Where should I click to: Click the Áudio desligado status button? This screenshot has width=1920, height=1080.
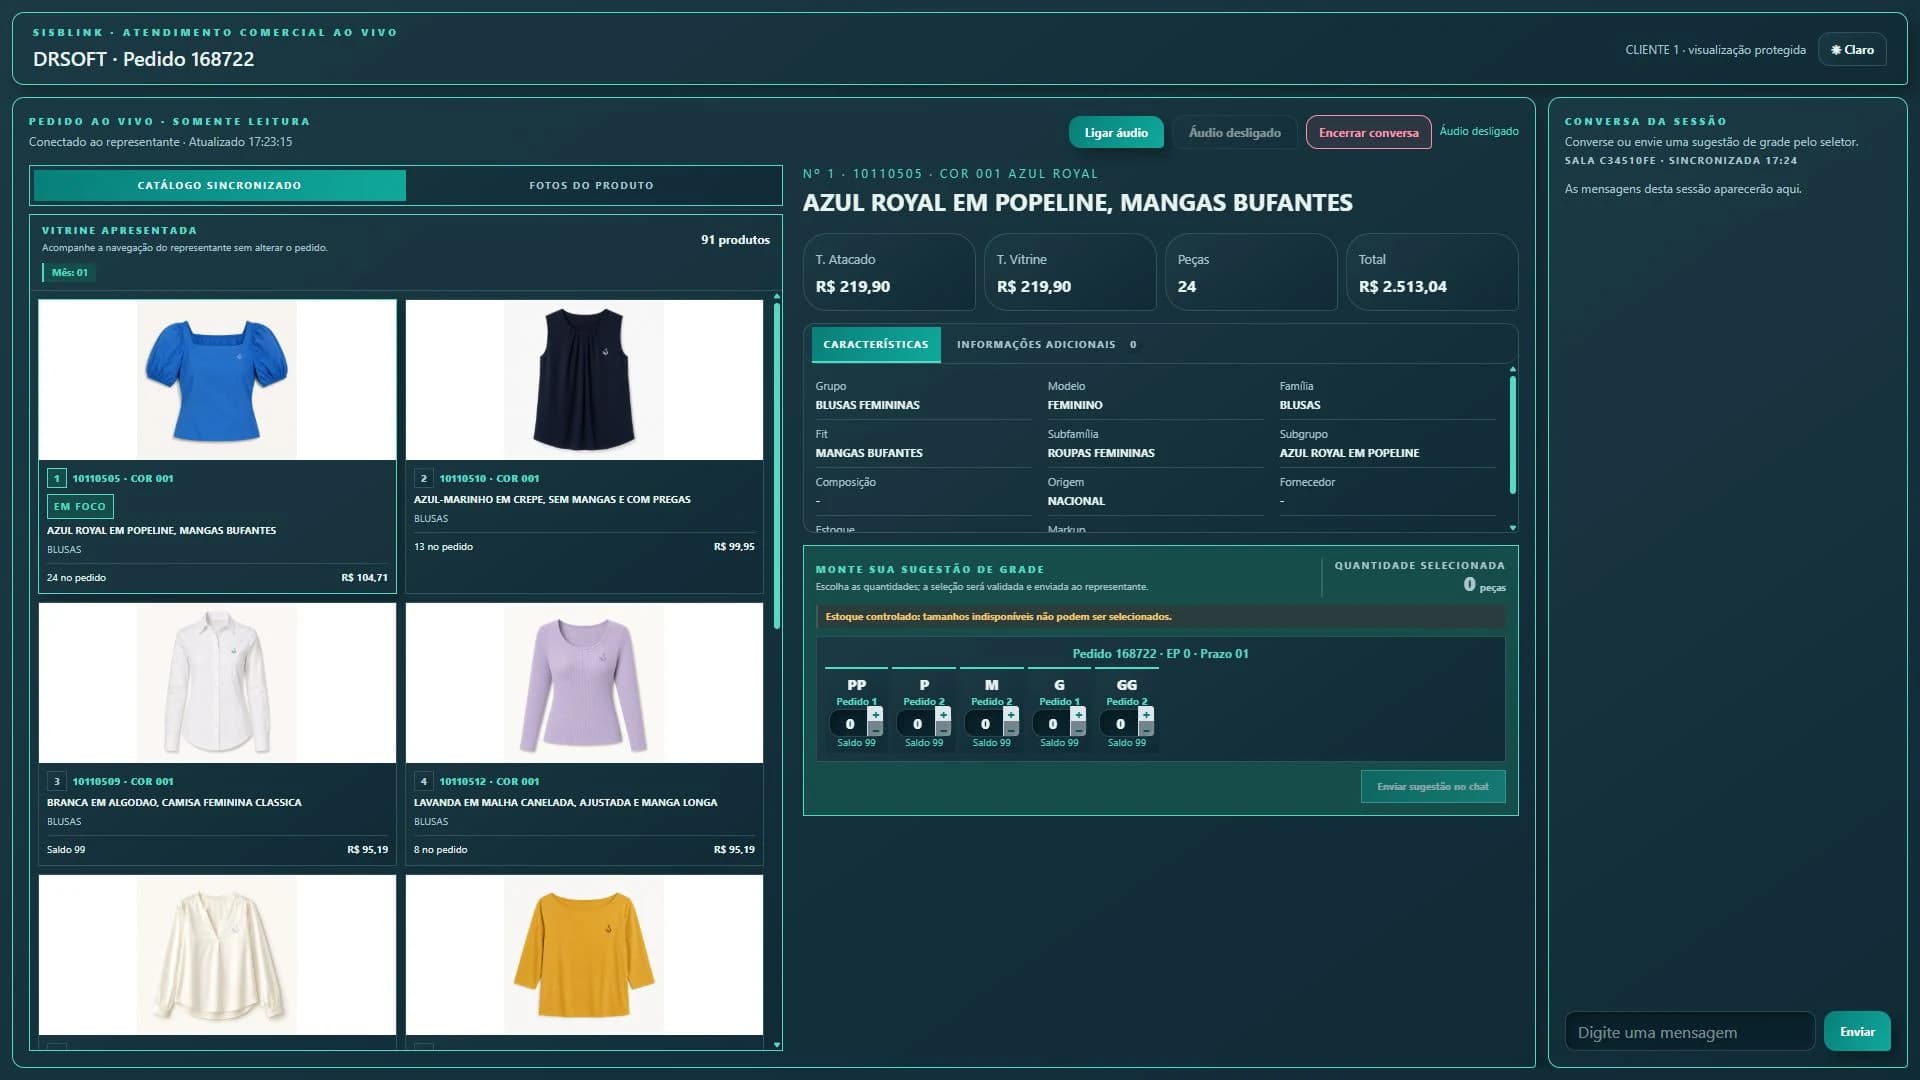click(x=1234, y=133)
